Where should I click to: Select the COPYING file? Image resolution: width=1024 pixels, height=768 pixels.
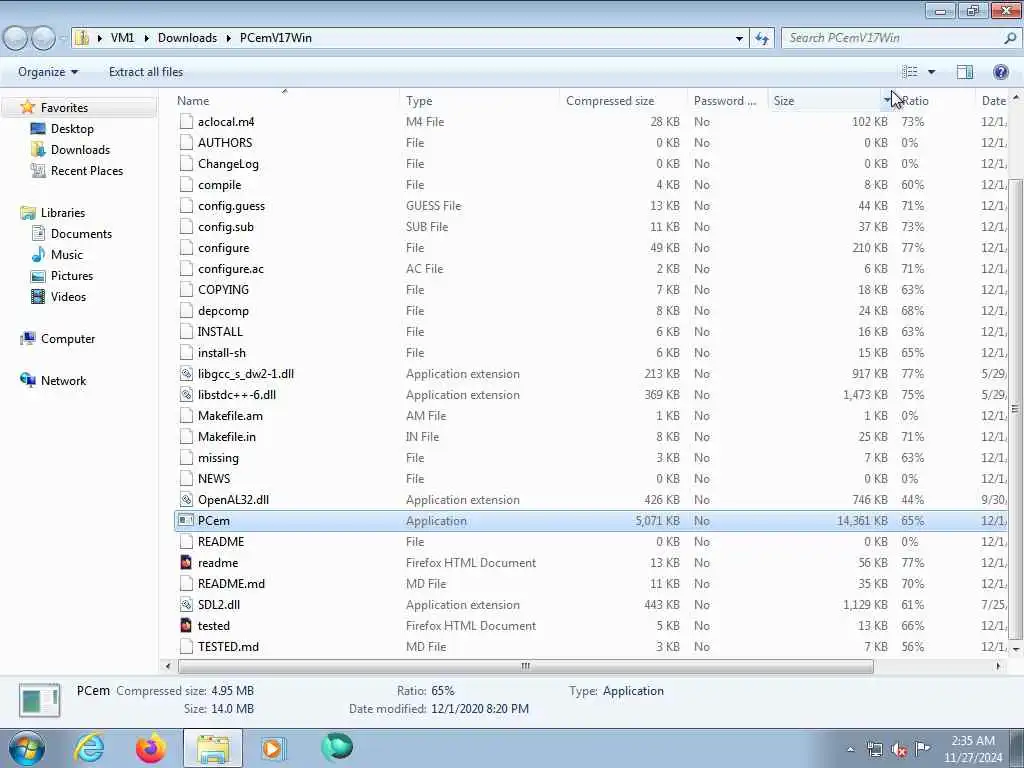(223, 289)
